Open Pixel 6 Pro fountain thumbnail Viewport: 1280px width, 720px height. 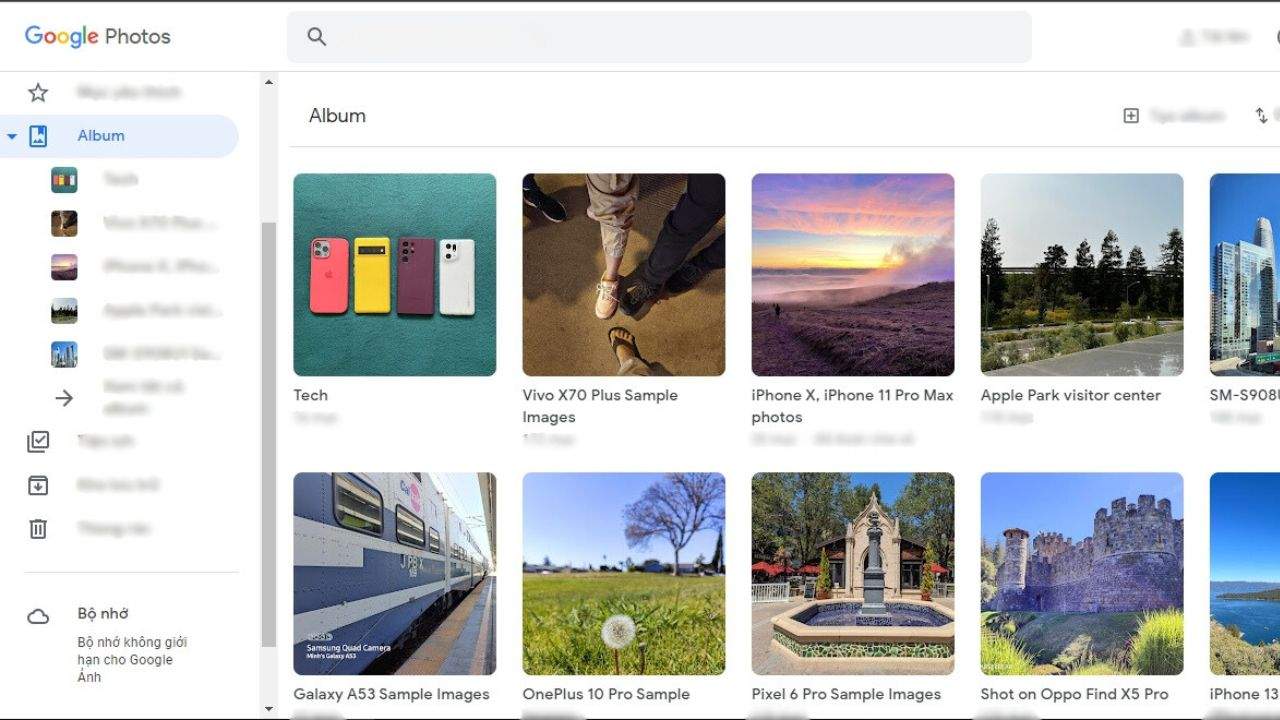tap(852, 574)
